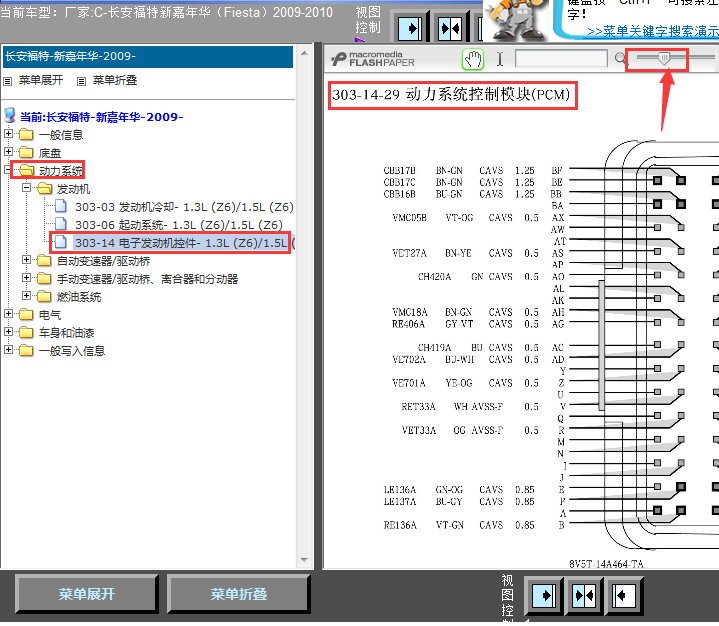
Task: Click the Macromedia FlashPaper logo
Action: [372, 59]
